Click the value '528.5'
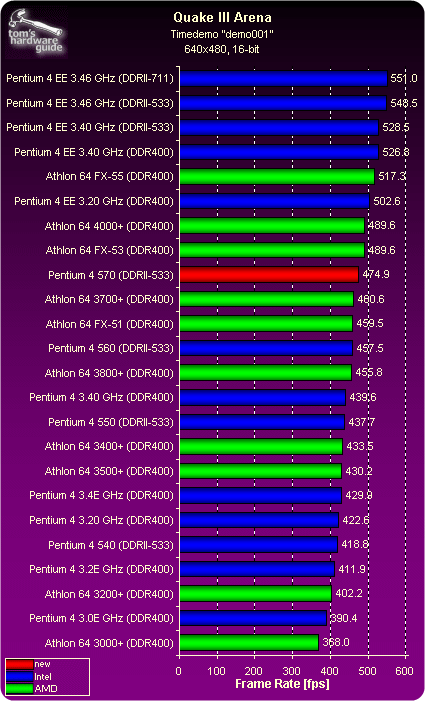This screenshot has height=701, width=425. click(x=395, y=128)
